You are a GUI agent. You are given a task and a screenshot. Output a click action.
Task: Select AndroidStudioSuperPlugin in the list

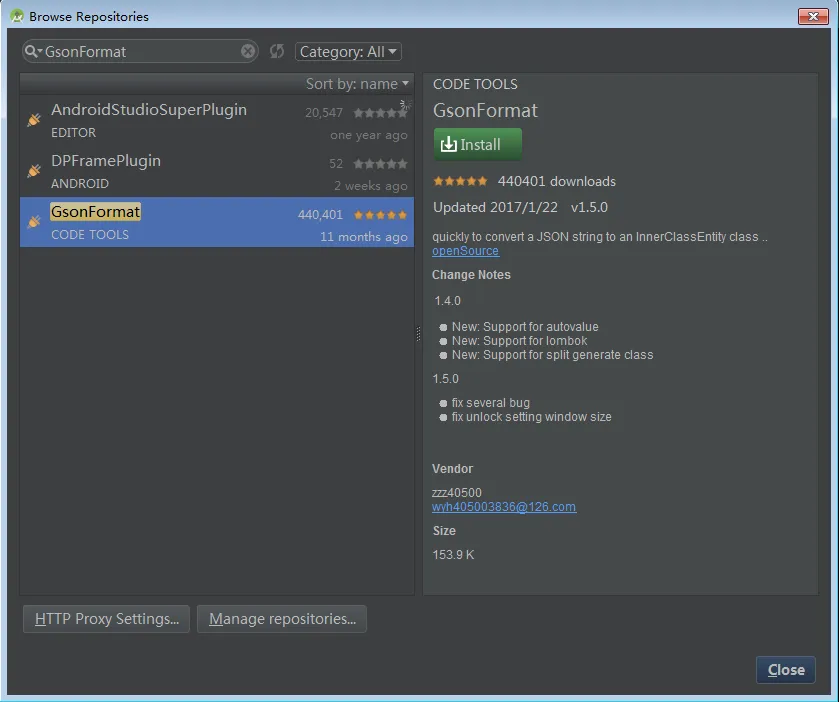[x=217, y=120]
